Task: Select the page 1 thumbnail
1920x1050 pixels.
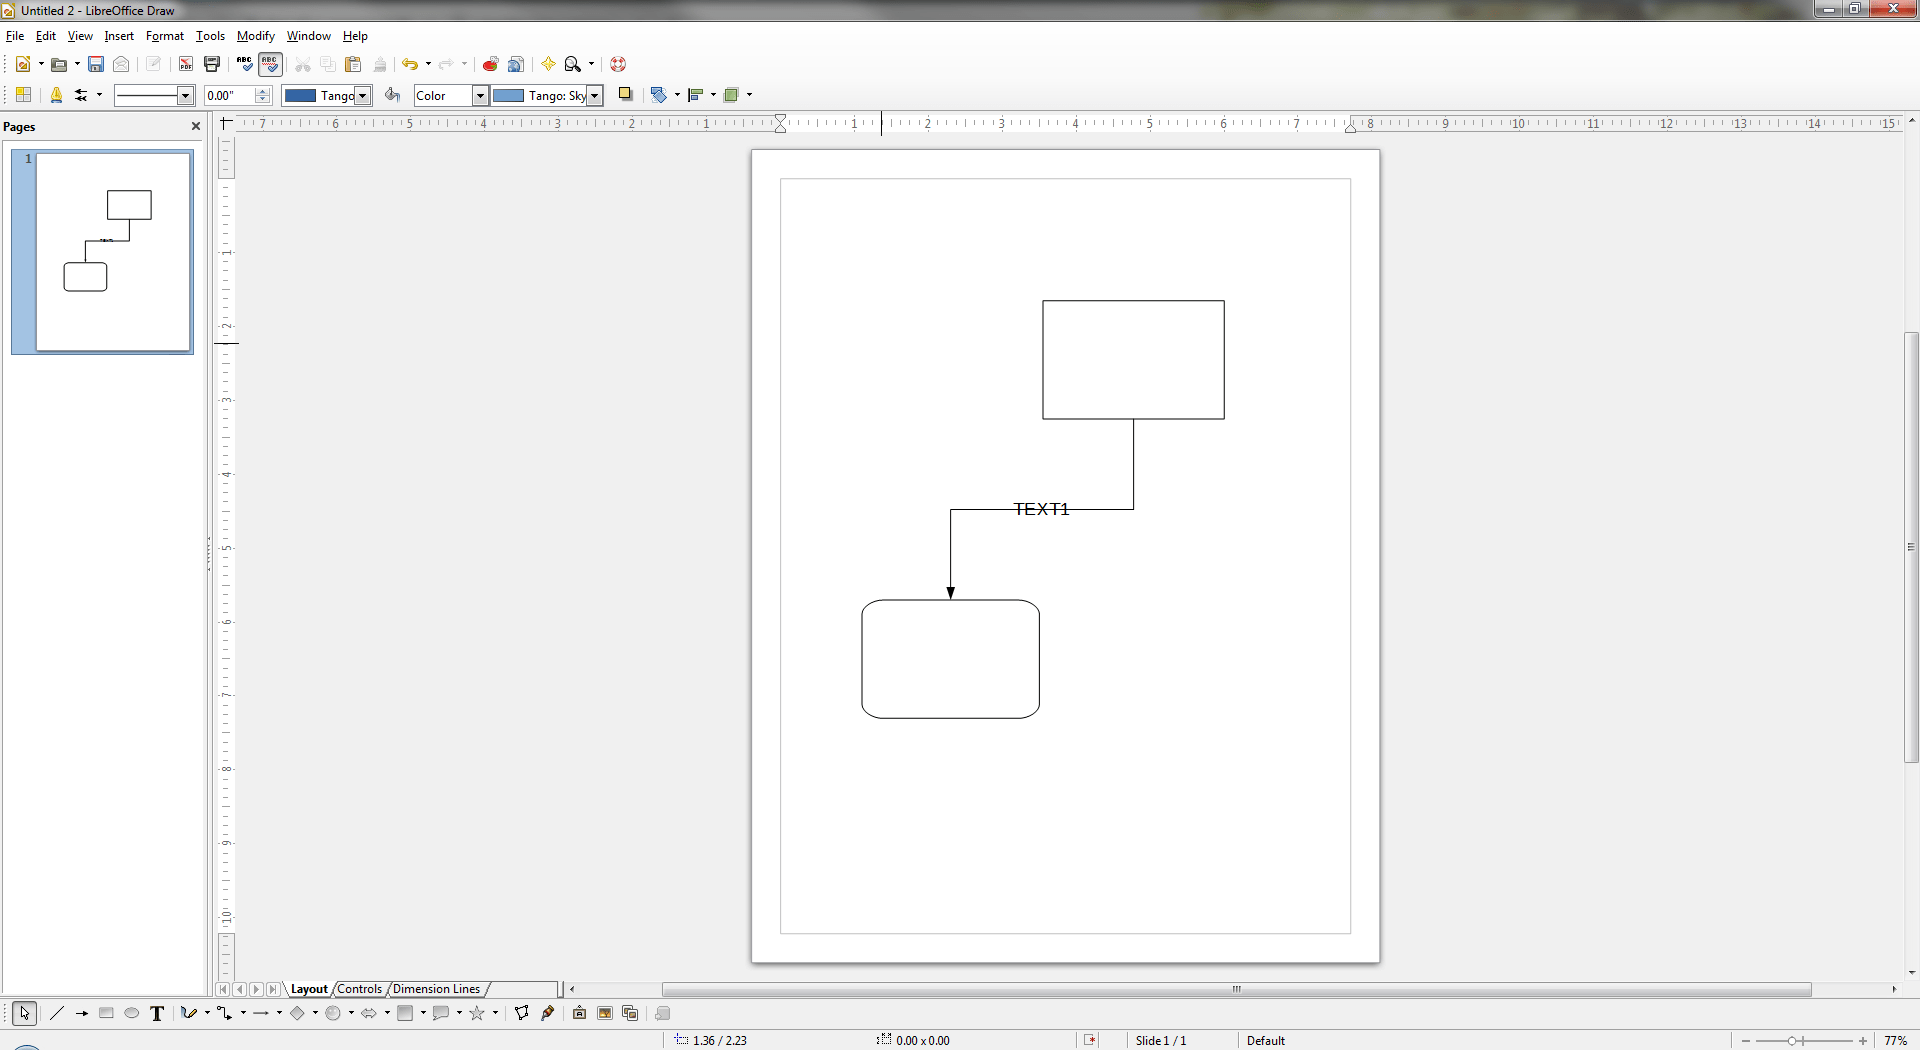Action: tap(113, 251)
